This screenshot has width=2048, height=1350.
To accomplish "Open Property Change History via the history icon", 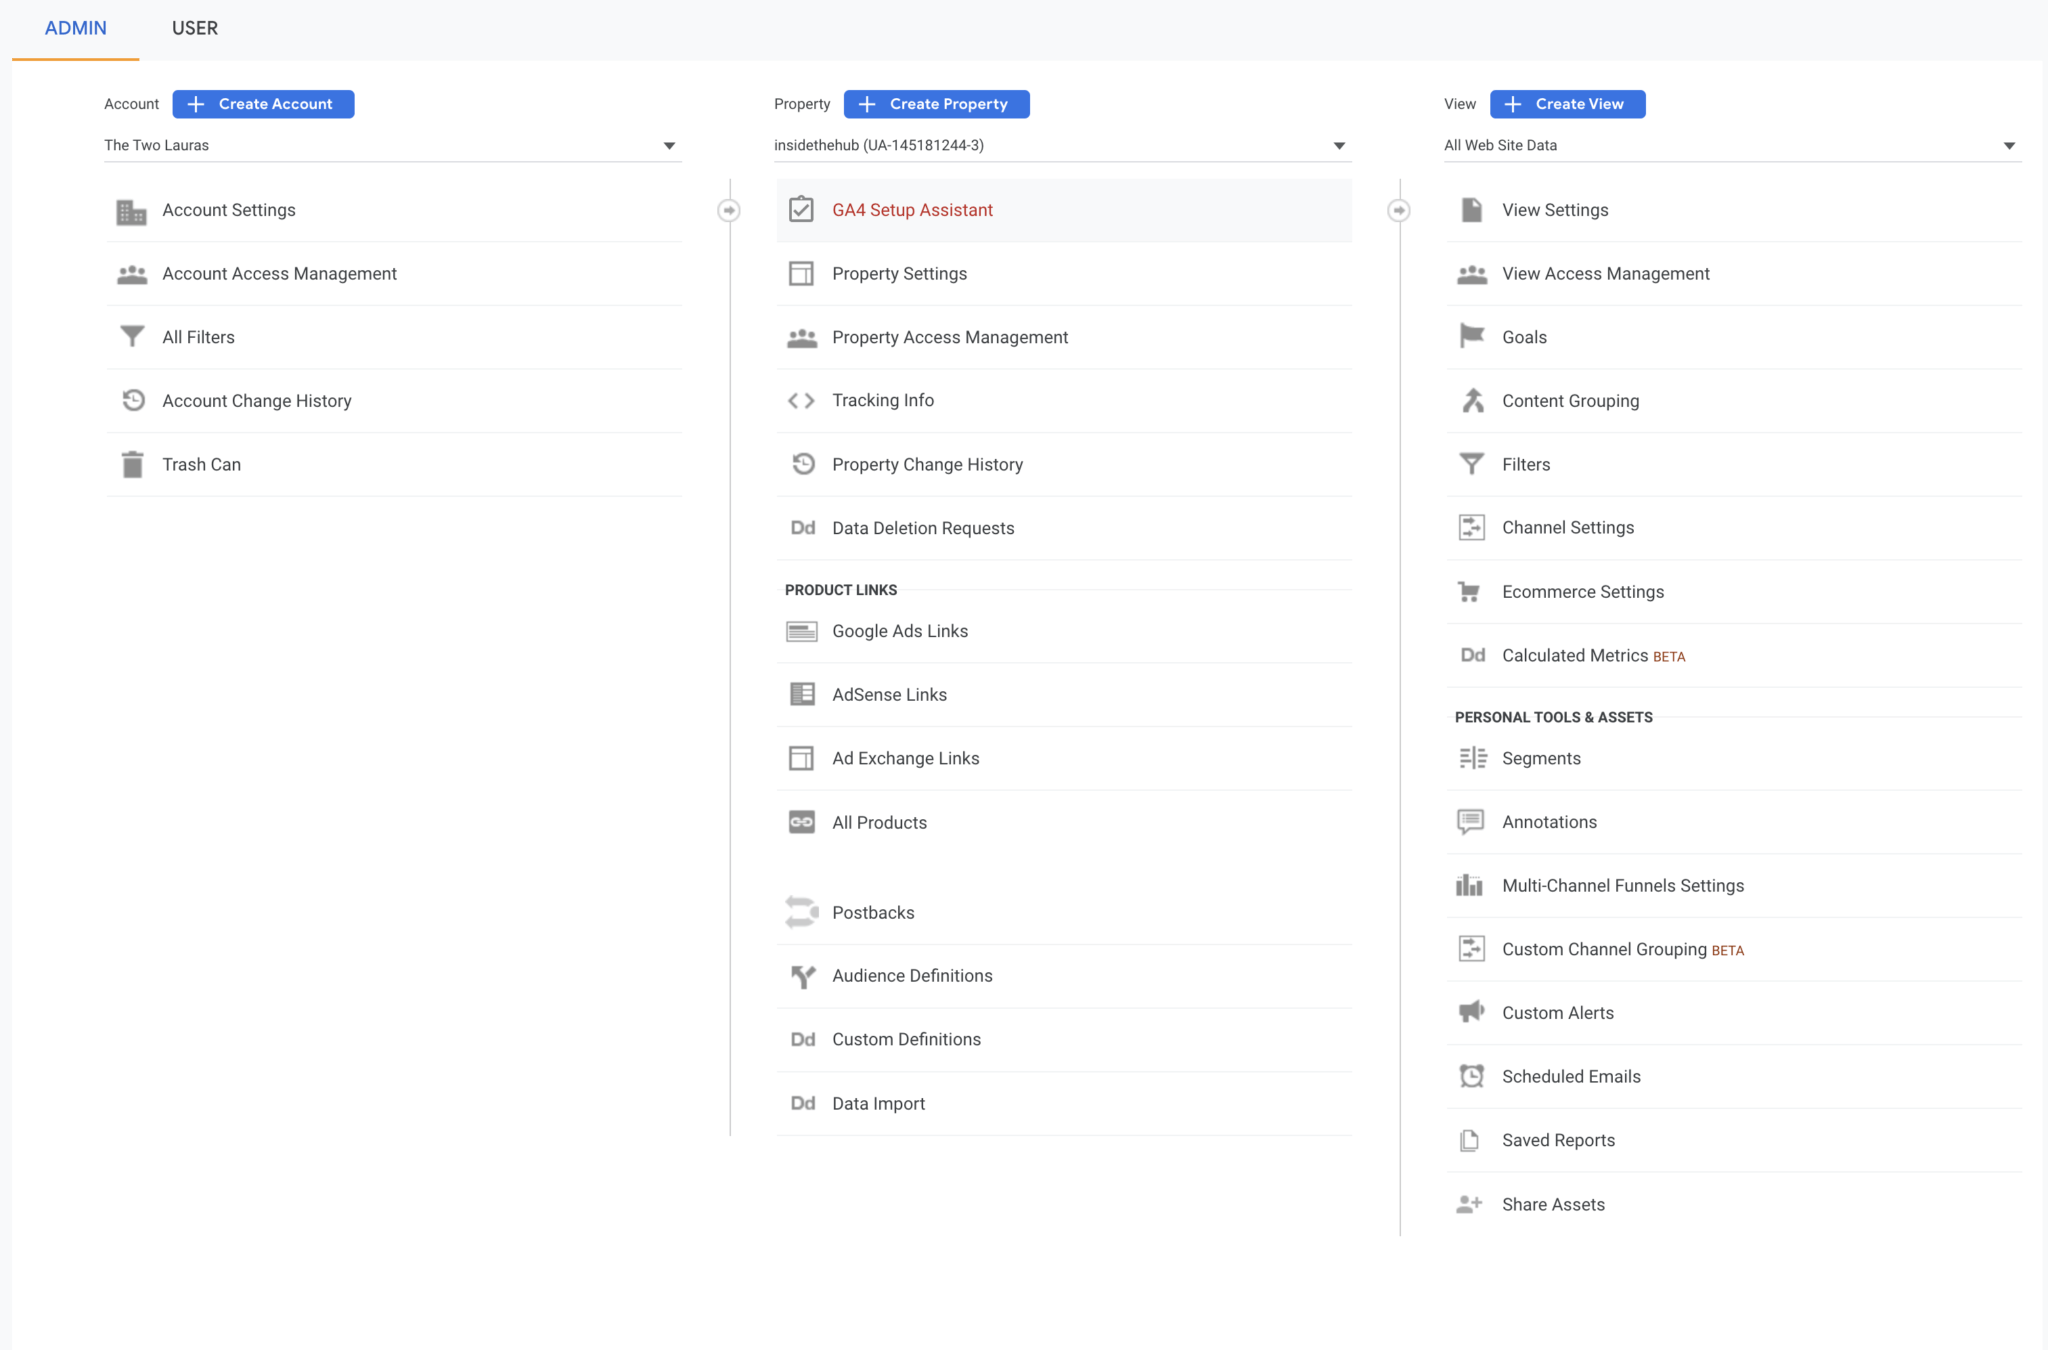I will pyautogui.click(x=802, y=464).
